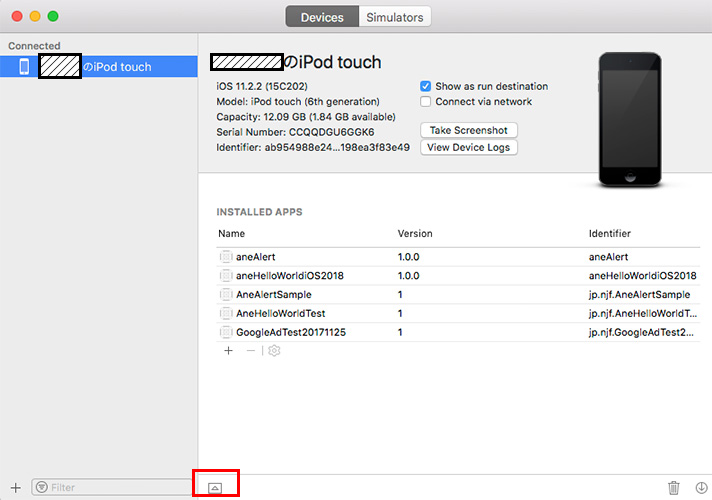The height and width of the screenshot is (500, 712).
Task: Click the trash icon to clear console
Action: pyautogui.click(x=674, y=488)
